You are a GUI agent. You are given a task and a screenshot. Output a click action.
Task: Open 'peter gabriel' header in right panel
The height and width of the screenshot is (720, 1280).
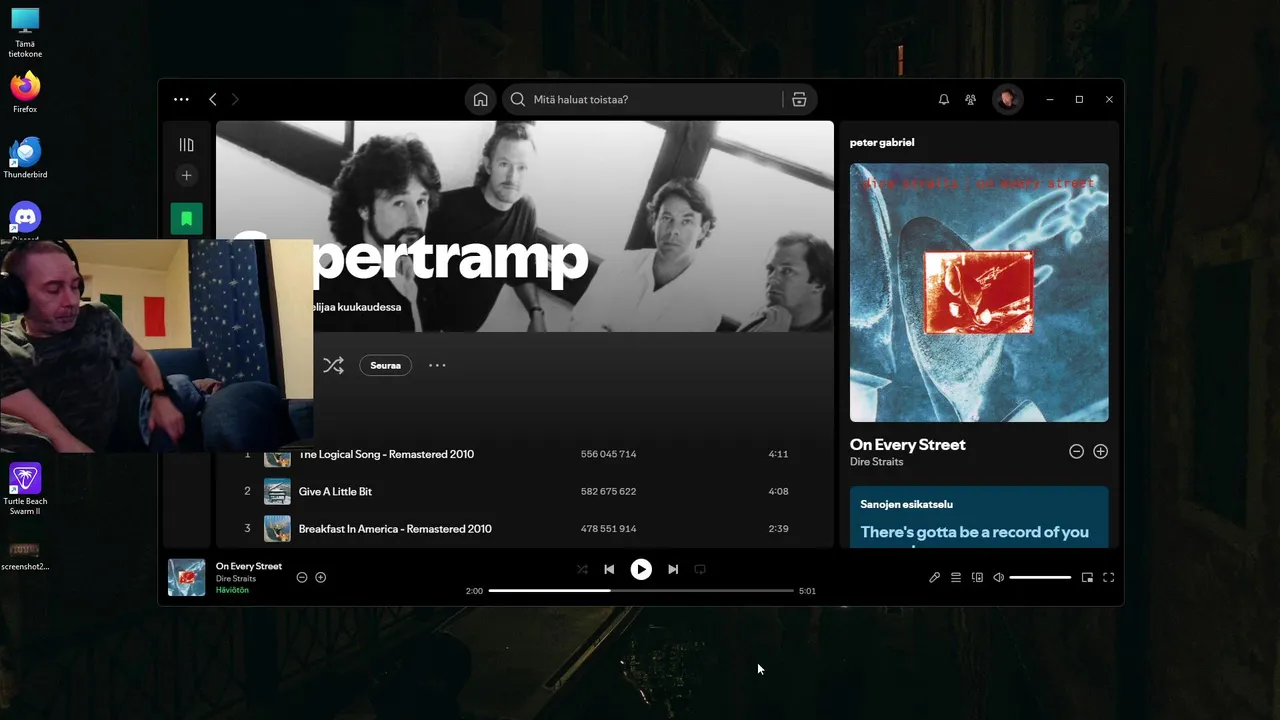[882, 142]
